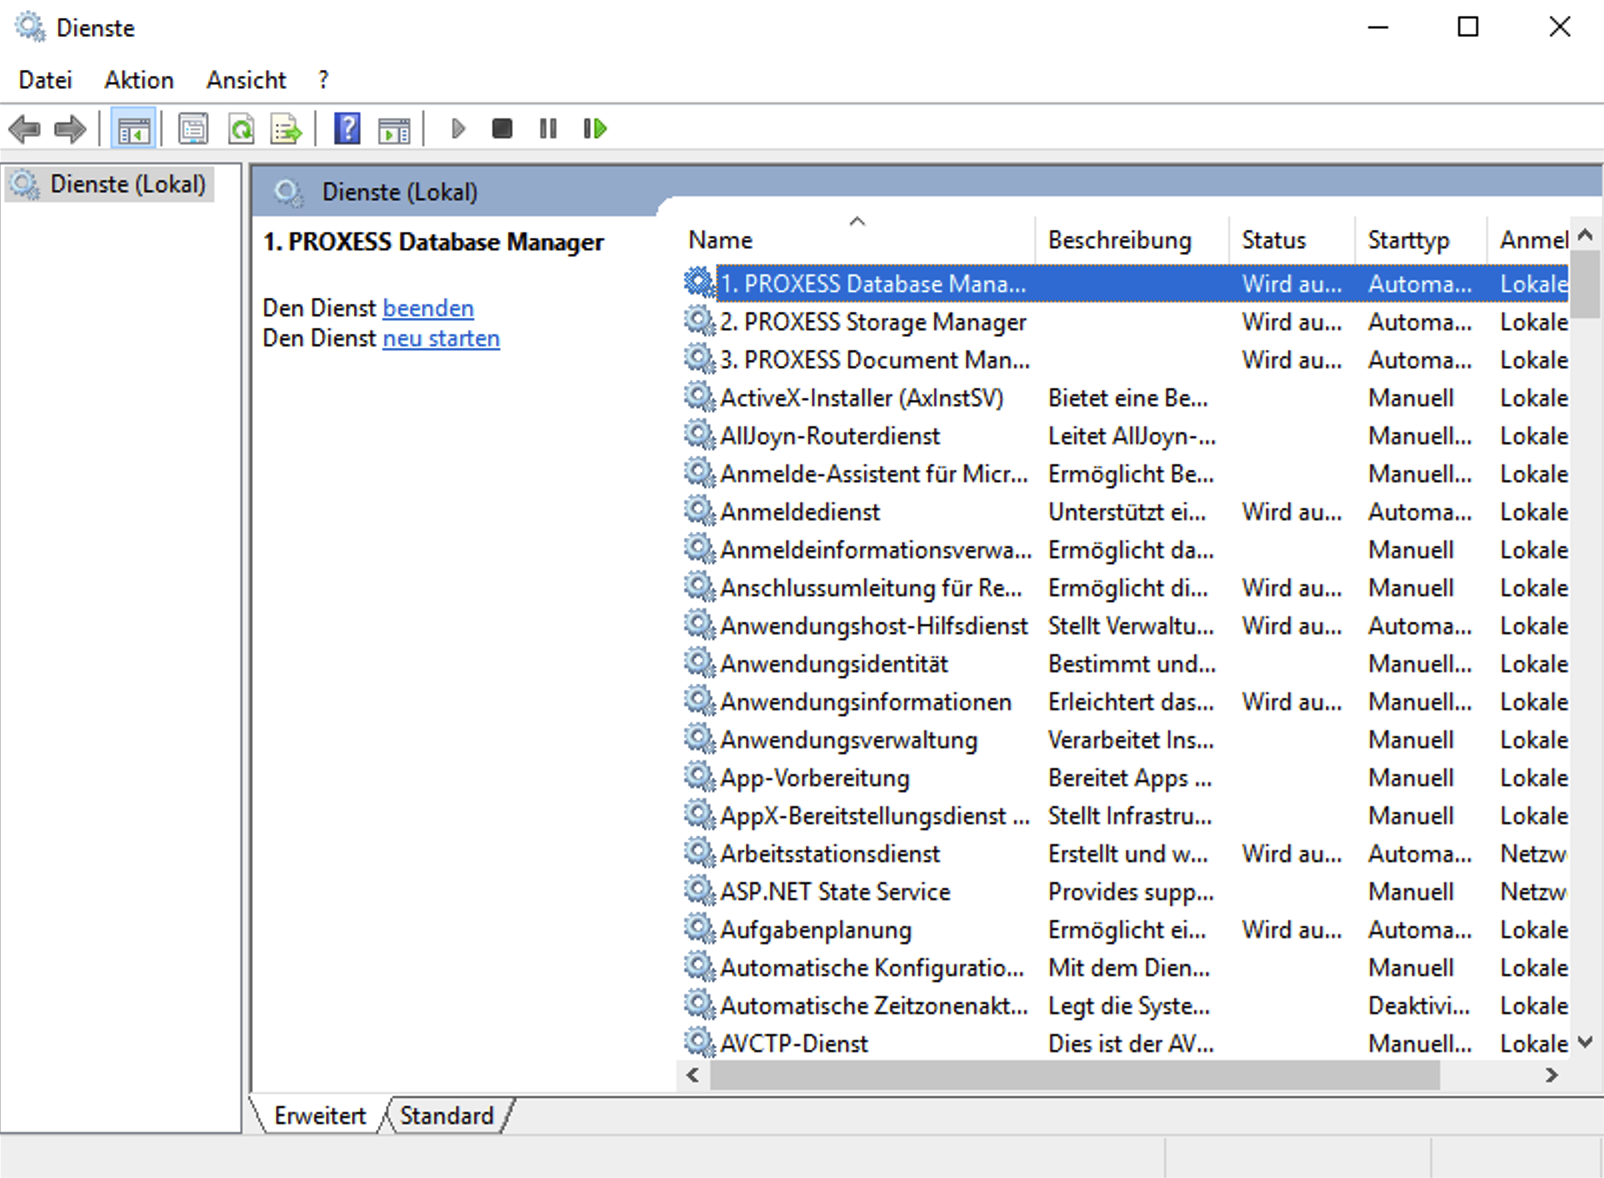Click the Forward arrow toolbar icon
The width and height of the screenshot is (1604, 1178).
[x=70, y=129]
